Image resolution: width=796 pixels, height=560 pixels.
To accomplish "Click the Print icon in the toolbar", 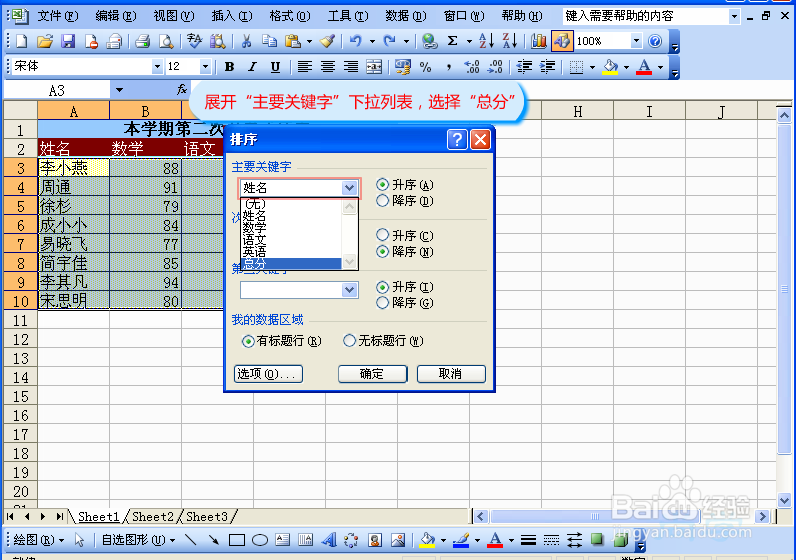I will click(x=143, y=41).
